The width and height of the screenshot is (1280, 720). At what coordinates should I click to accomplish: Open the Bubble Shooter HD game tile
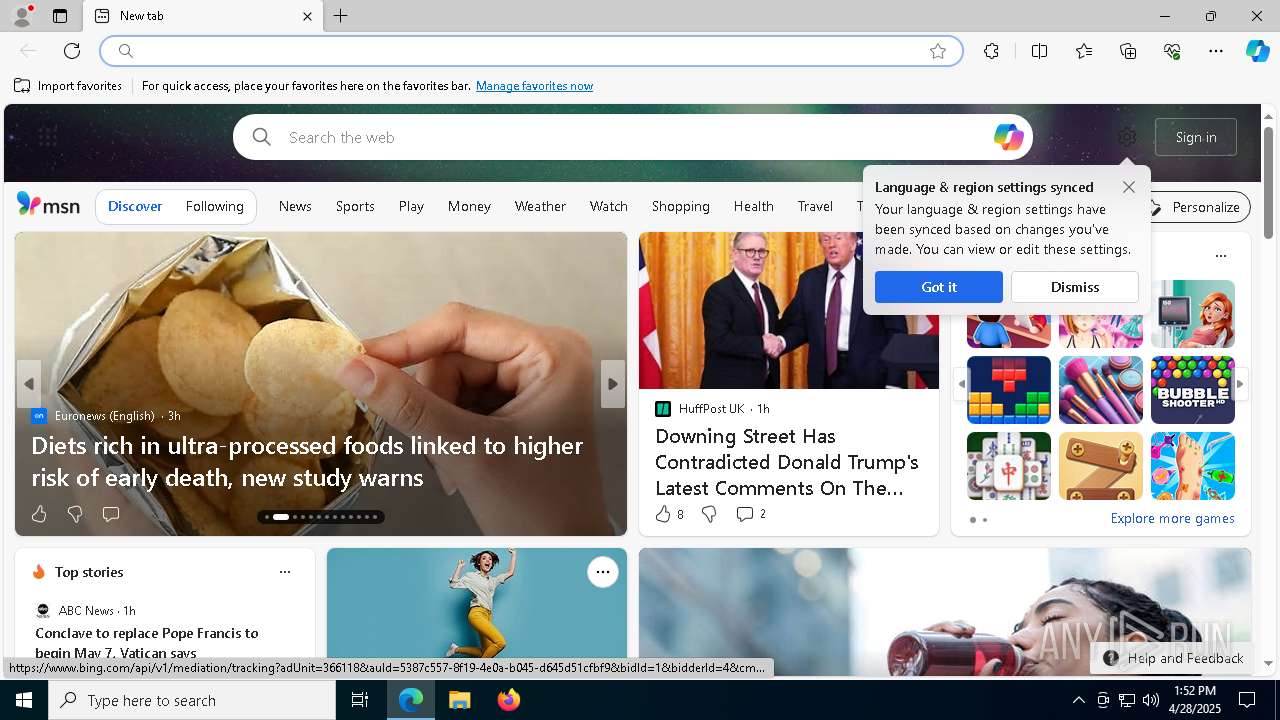[1193, 390]
